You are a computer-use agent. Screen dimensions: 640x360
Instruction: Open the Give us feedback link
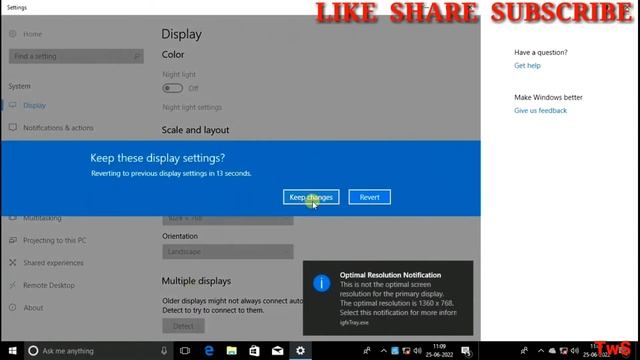540,111
